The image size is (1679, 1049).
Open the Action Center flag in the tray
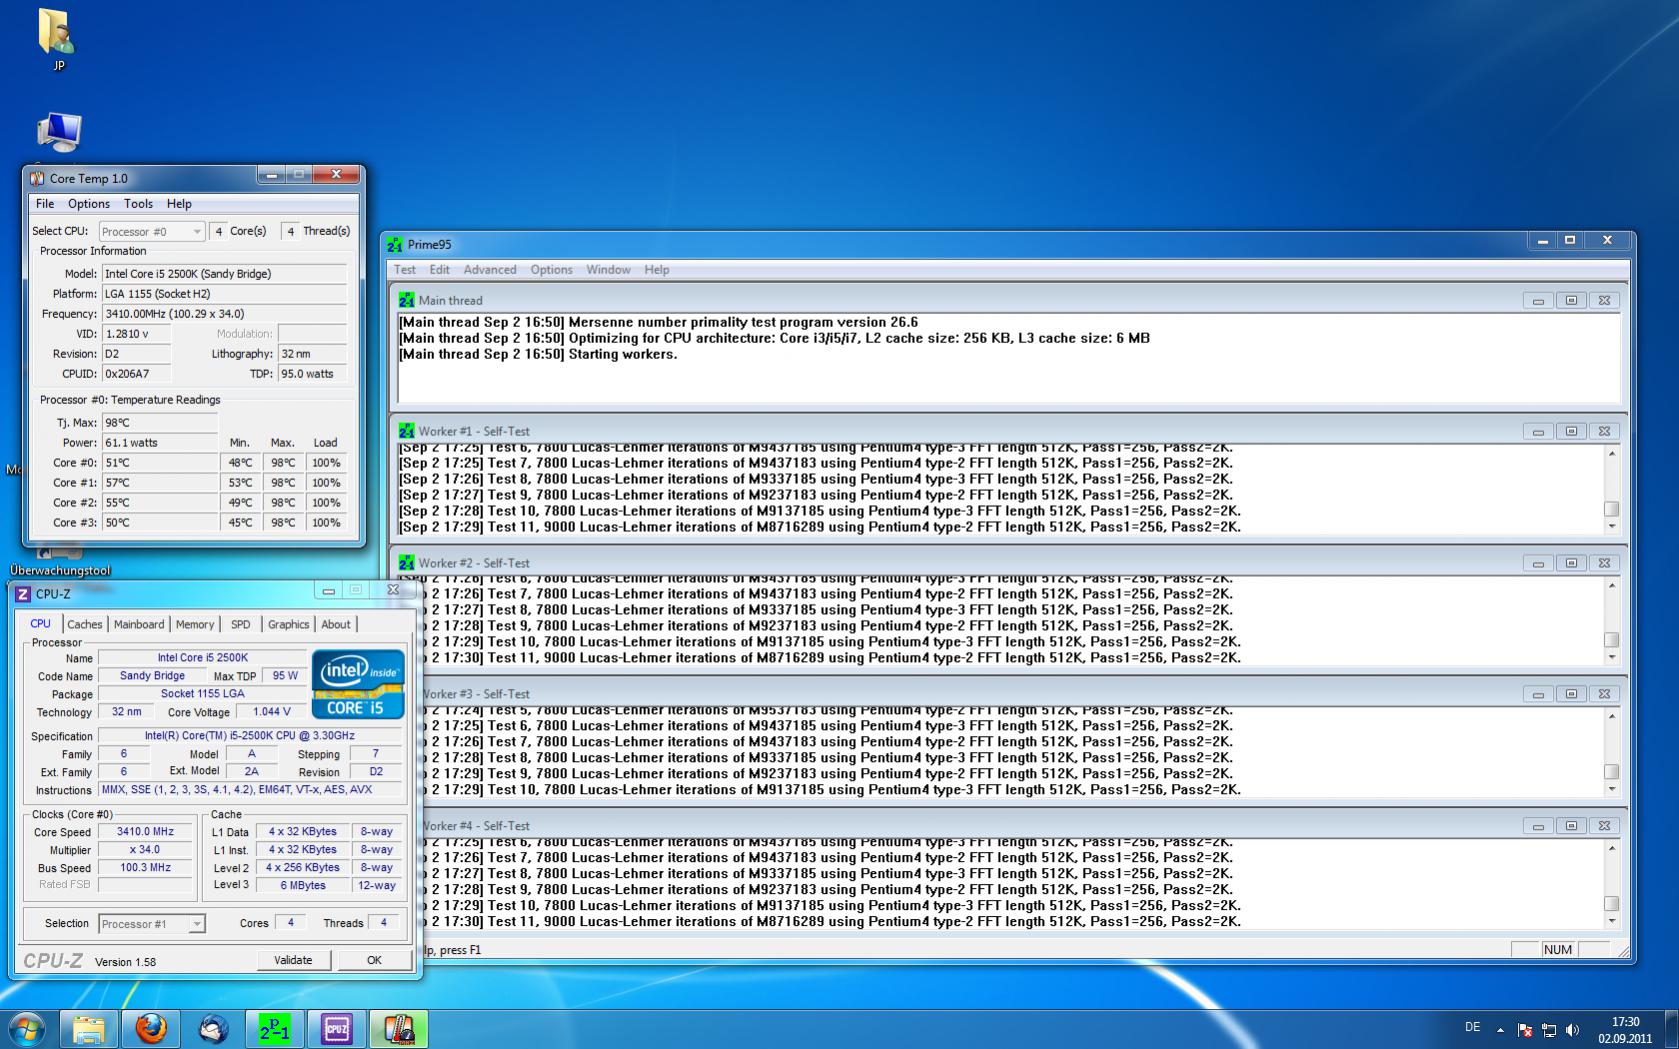point(1525,1030)
